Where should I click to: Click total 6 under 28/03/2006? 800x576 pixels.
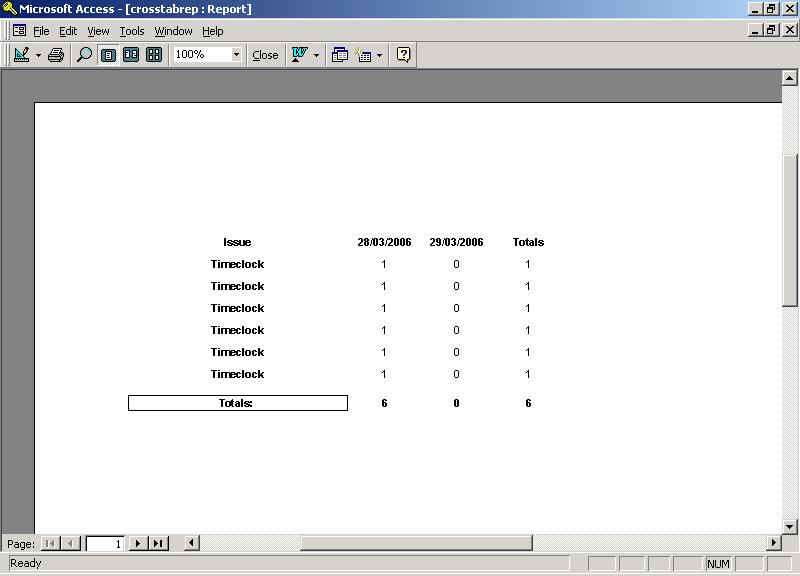384,403
